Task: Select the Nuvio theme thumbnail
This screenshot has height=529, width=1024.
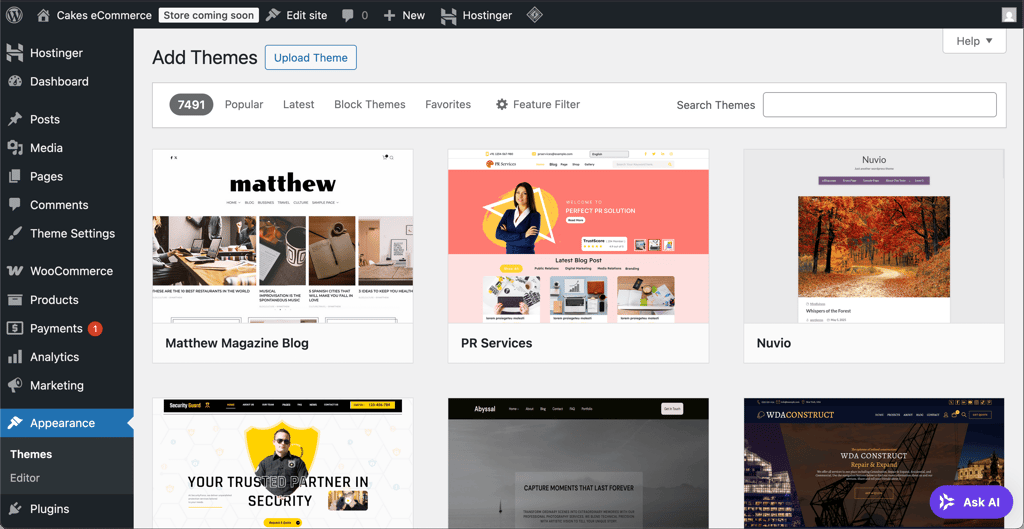Action: point(874,236)
